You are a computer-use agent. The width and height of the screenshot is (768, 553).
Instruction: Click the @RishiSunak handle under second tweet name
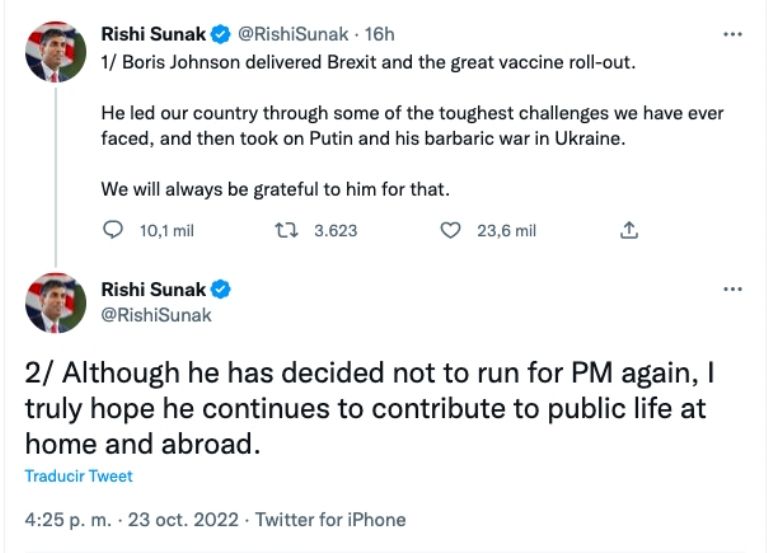coord(156,315)
